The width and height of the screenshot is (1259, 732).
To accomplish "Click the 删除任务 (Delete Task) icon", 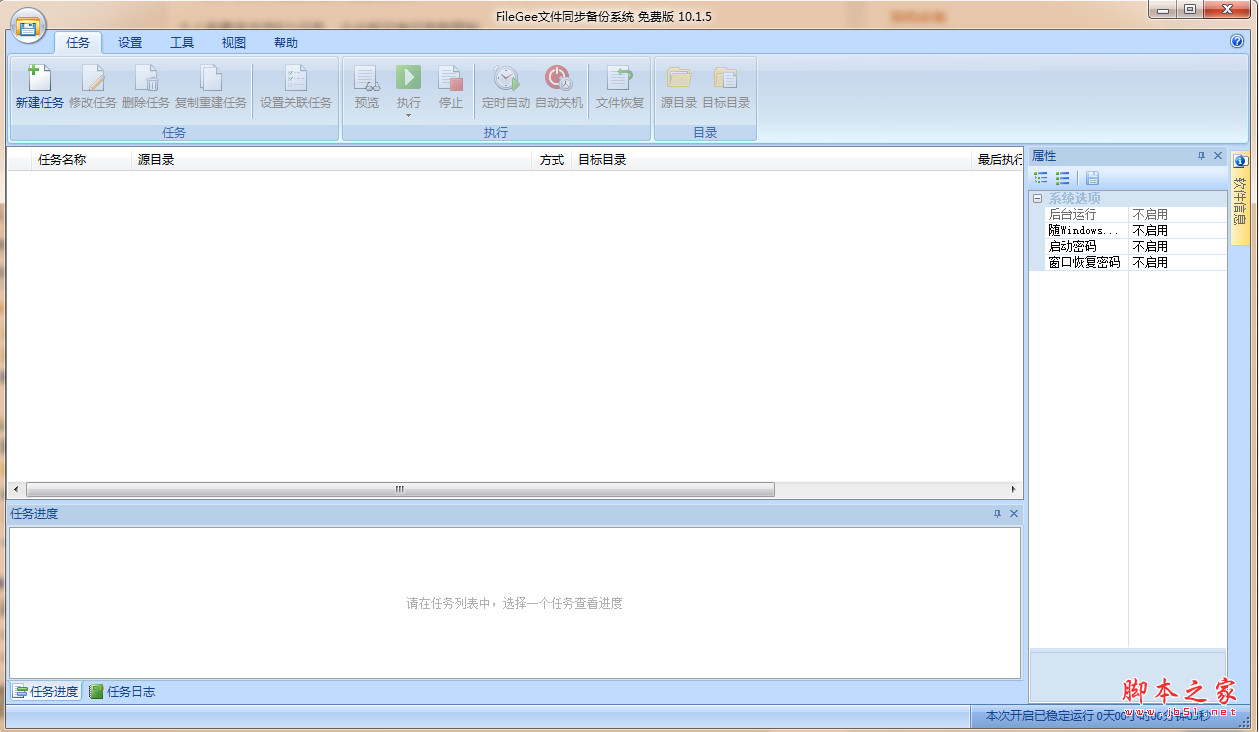I will 146,79.
